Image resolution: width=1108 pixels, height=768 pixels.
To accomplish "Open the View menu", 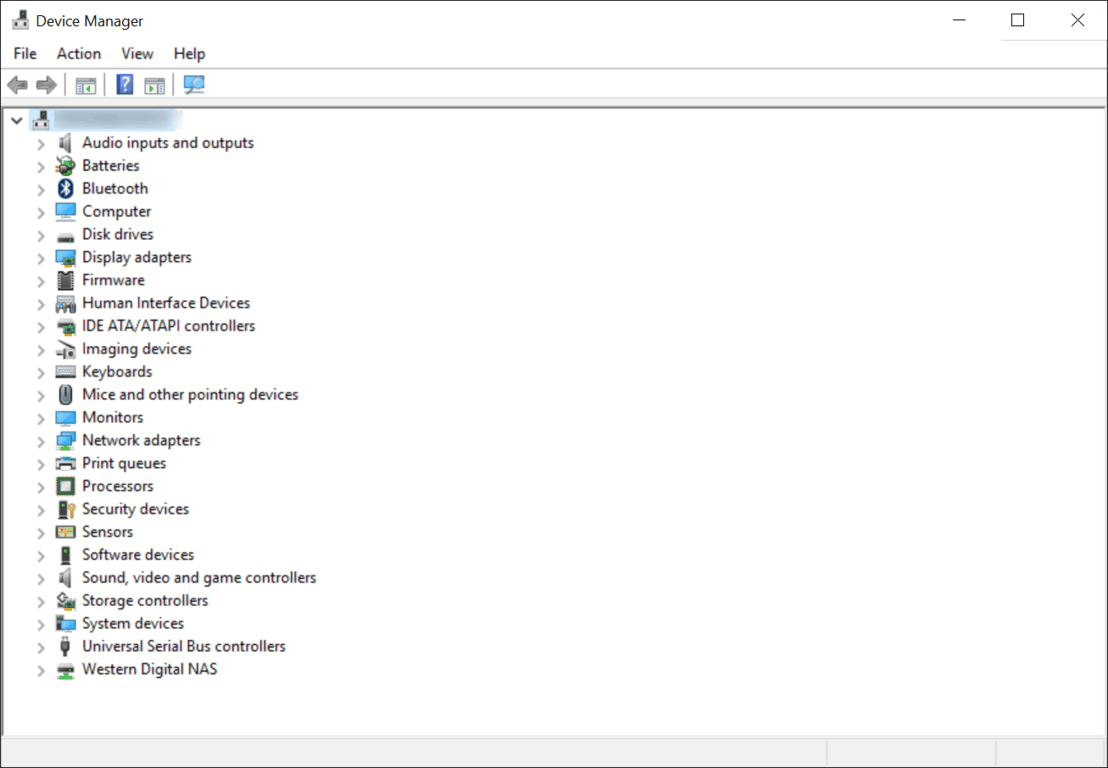I will [x=137, y=54].
